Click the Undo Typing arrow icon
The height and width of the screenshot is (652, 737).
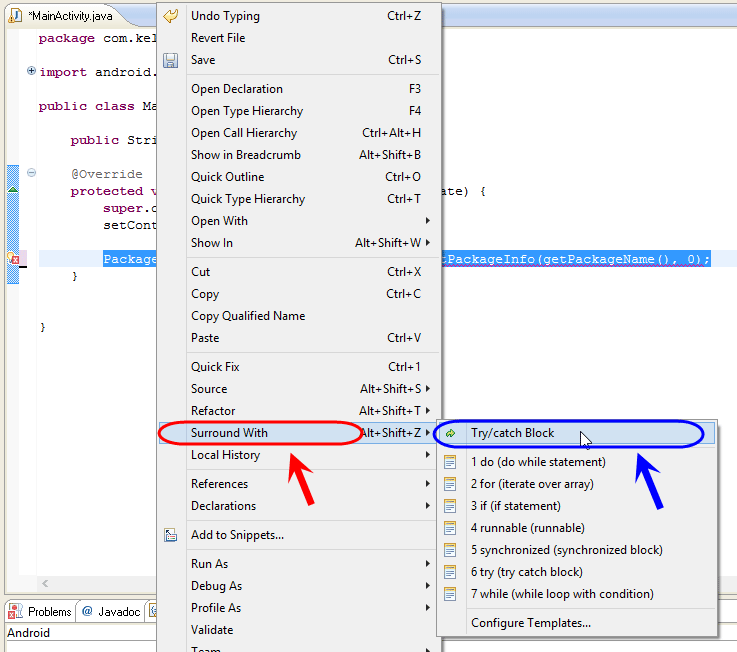pos(171,16)
